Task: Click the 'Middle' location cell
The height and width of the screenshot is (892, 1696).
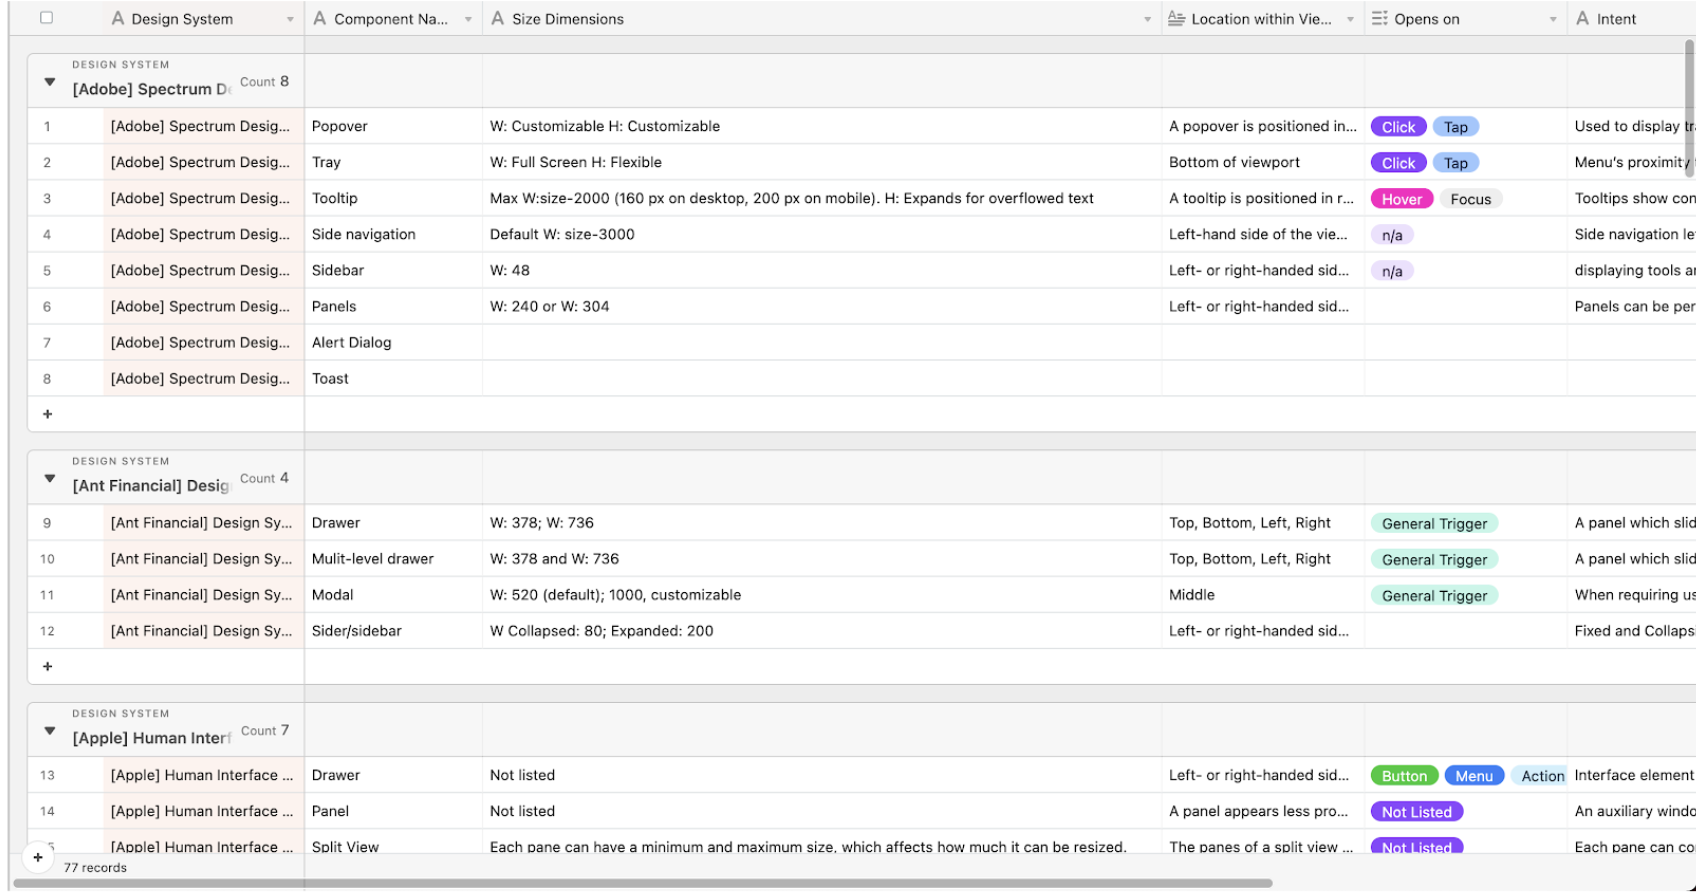Action: 1263,594
